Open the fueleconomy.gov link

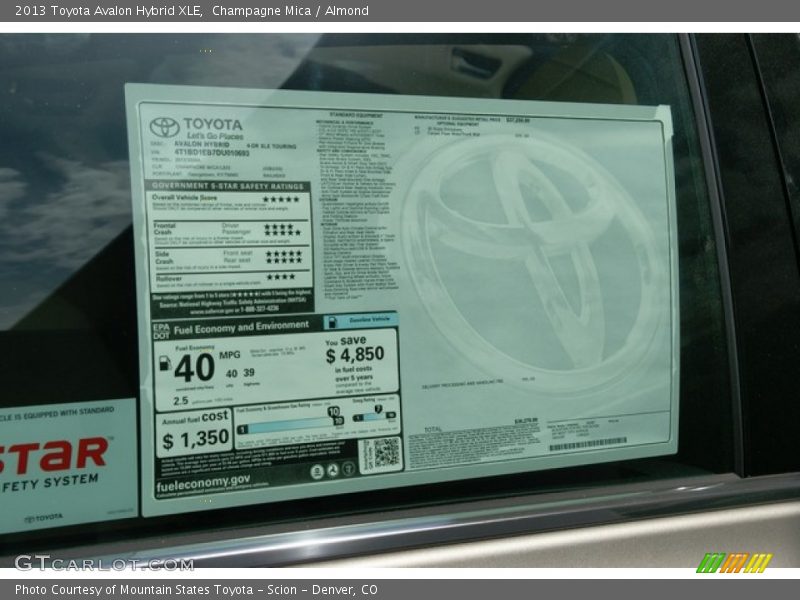click(x=203, y=482)
